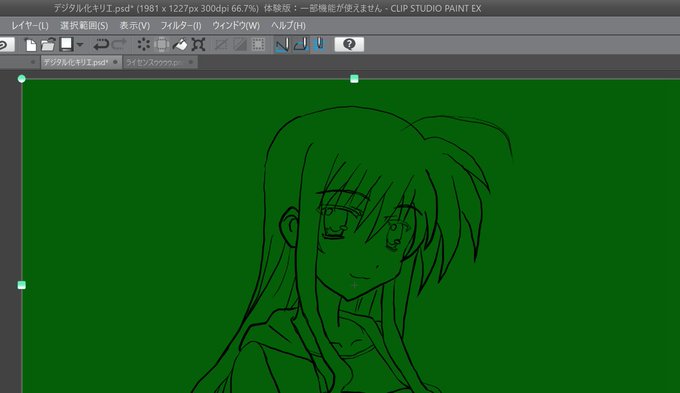Screen dimensions: 680x393
Task: Click the deselect icon
Action: tap(221, 44)
